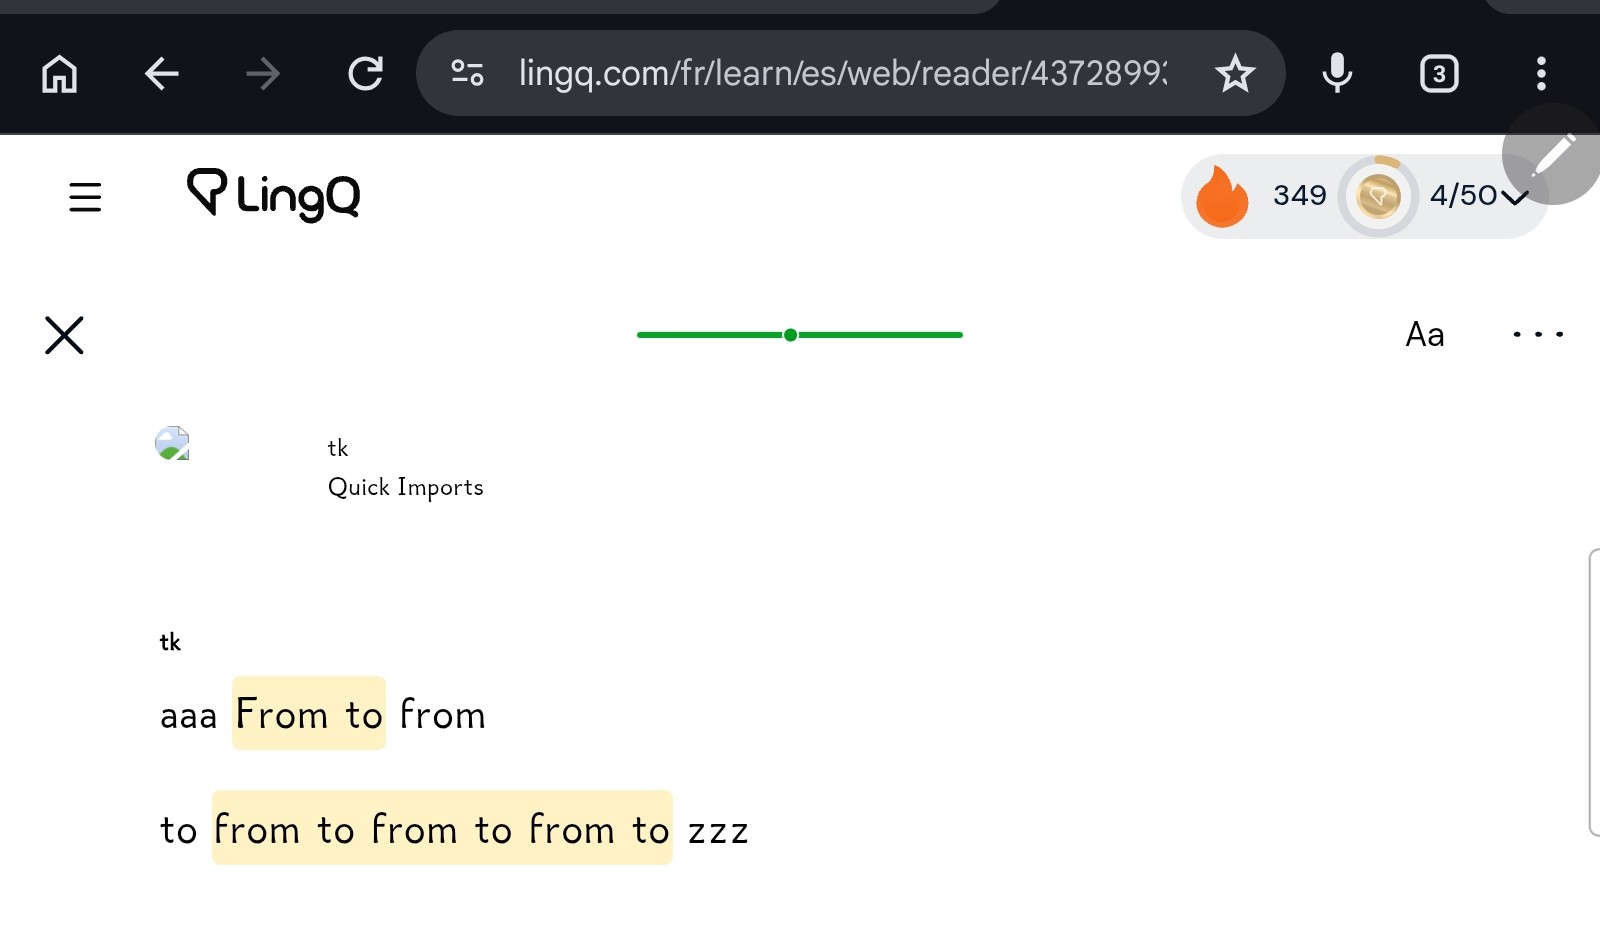Open the Aa text settings
Screen dimensions: 1600x951
pyautogui.click(x=1424, y=334)
